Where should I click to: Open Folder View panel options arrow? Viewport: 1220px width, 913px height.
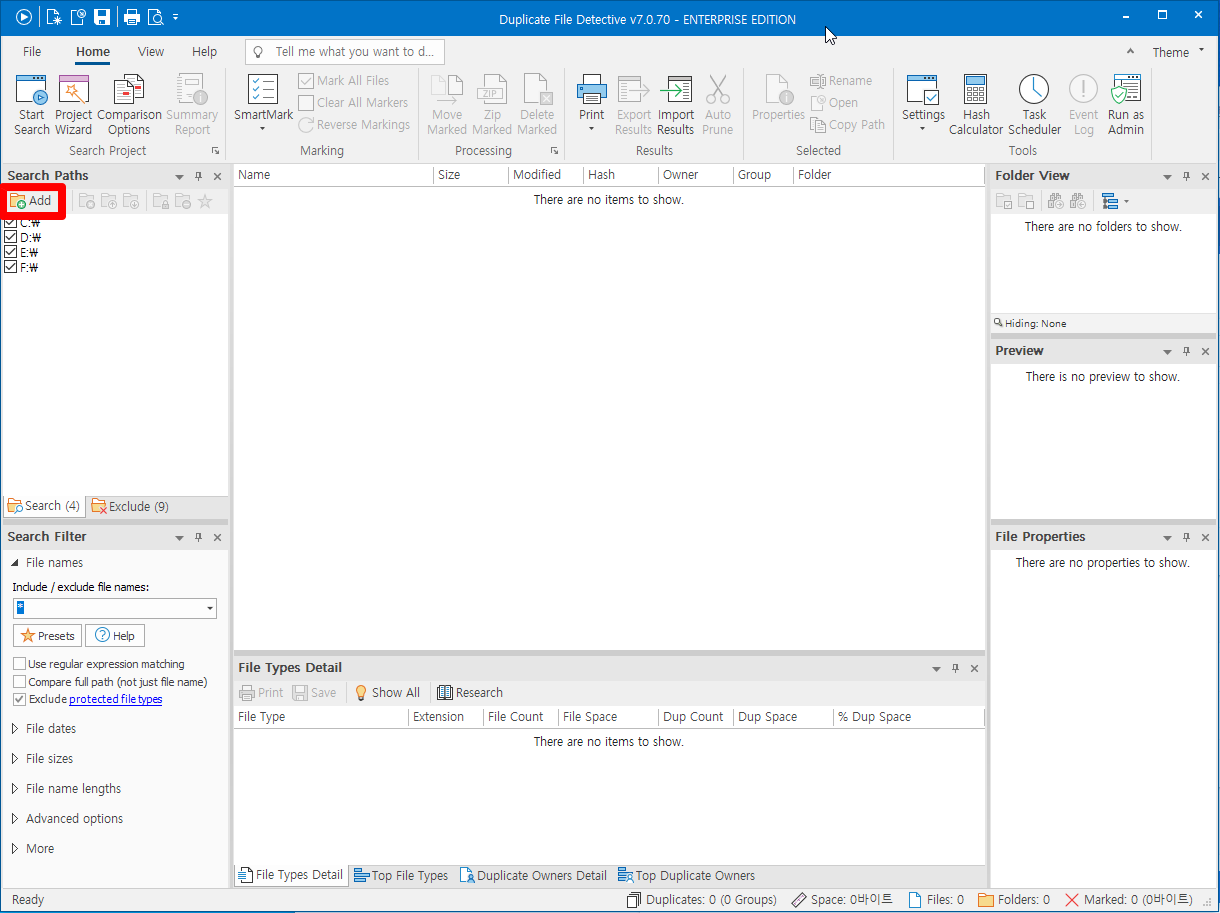(x=1167, y=176)
